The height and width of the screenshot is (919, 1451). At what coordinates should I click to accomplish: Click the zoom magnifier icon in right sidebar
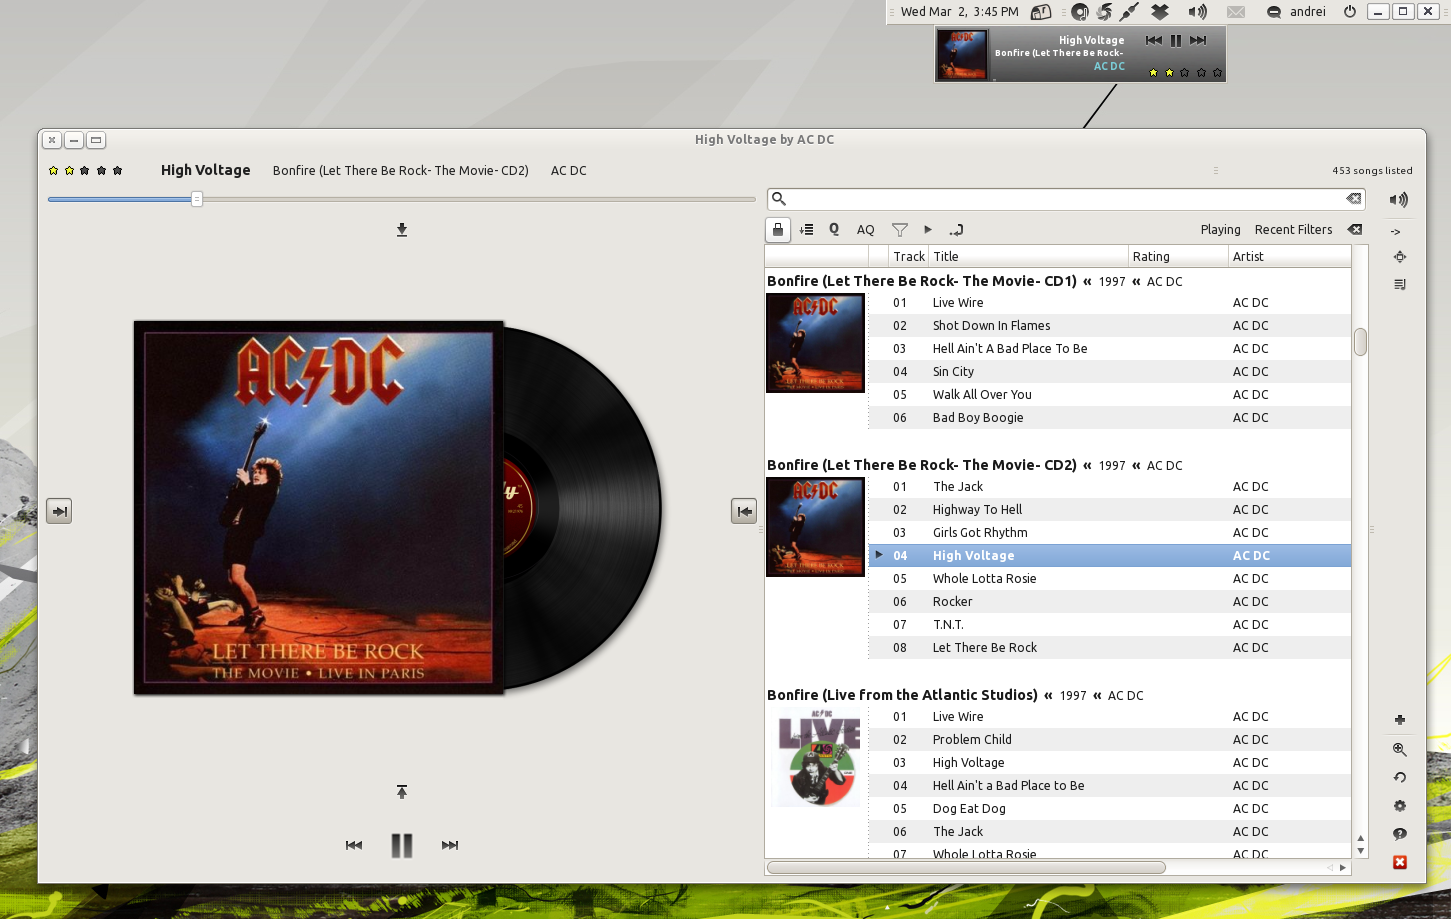pos(1400,750)
